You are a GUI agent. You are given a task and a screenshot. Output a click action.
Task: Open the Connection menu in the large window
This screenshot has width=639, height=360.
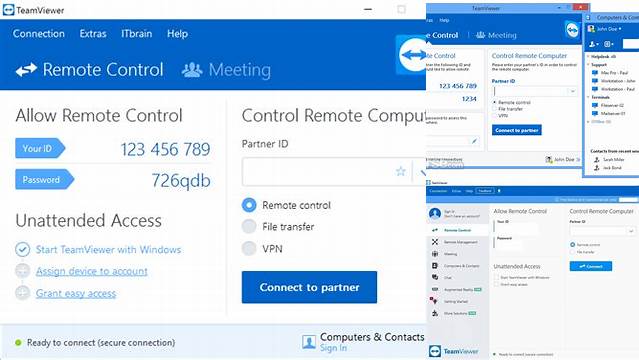[x=39, y=33]
